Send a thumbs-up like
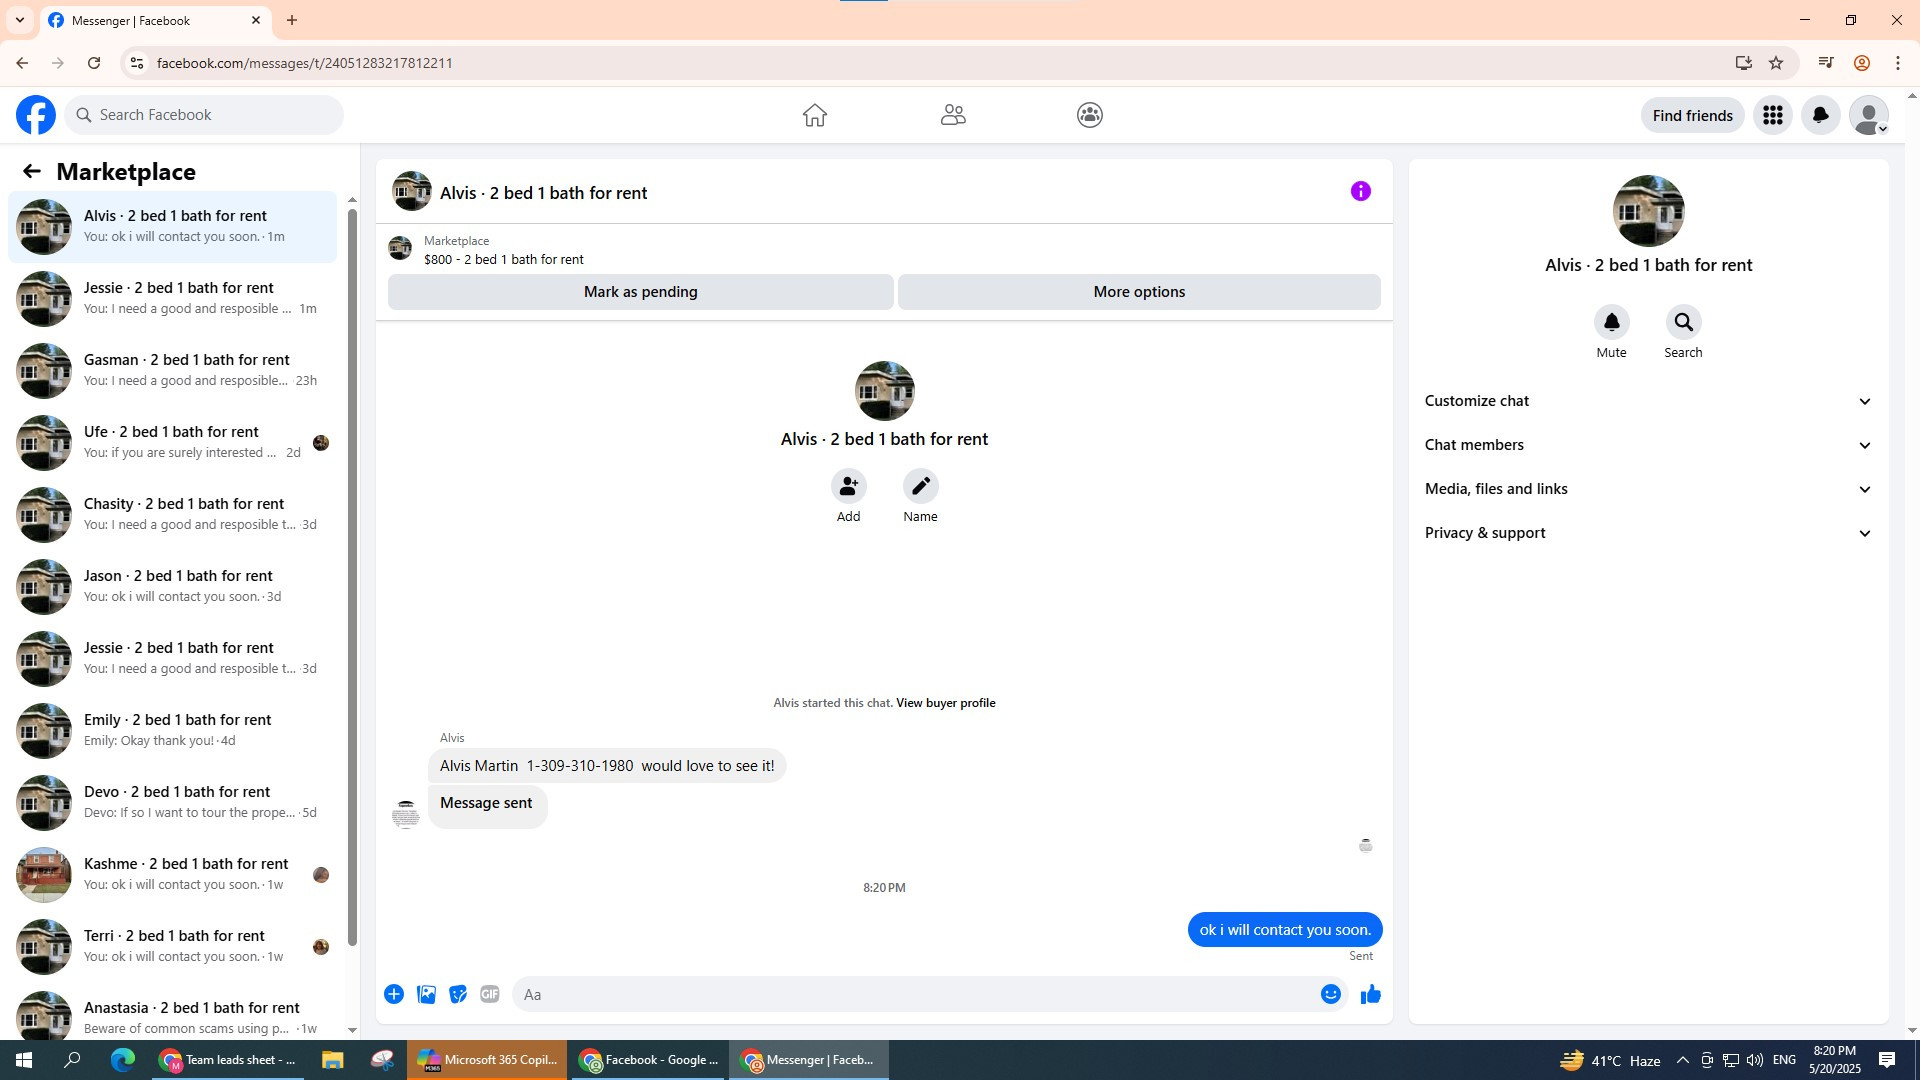 click(1370, 994)
